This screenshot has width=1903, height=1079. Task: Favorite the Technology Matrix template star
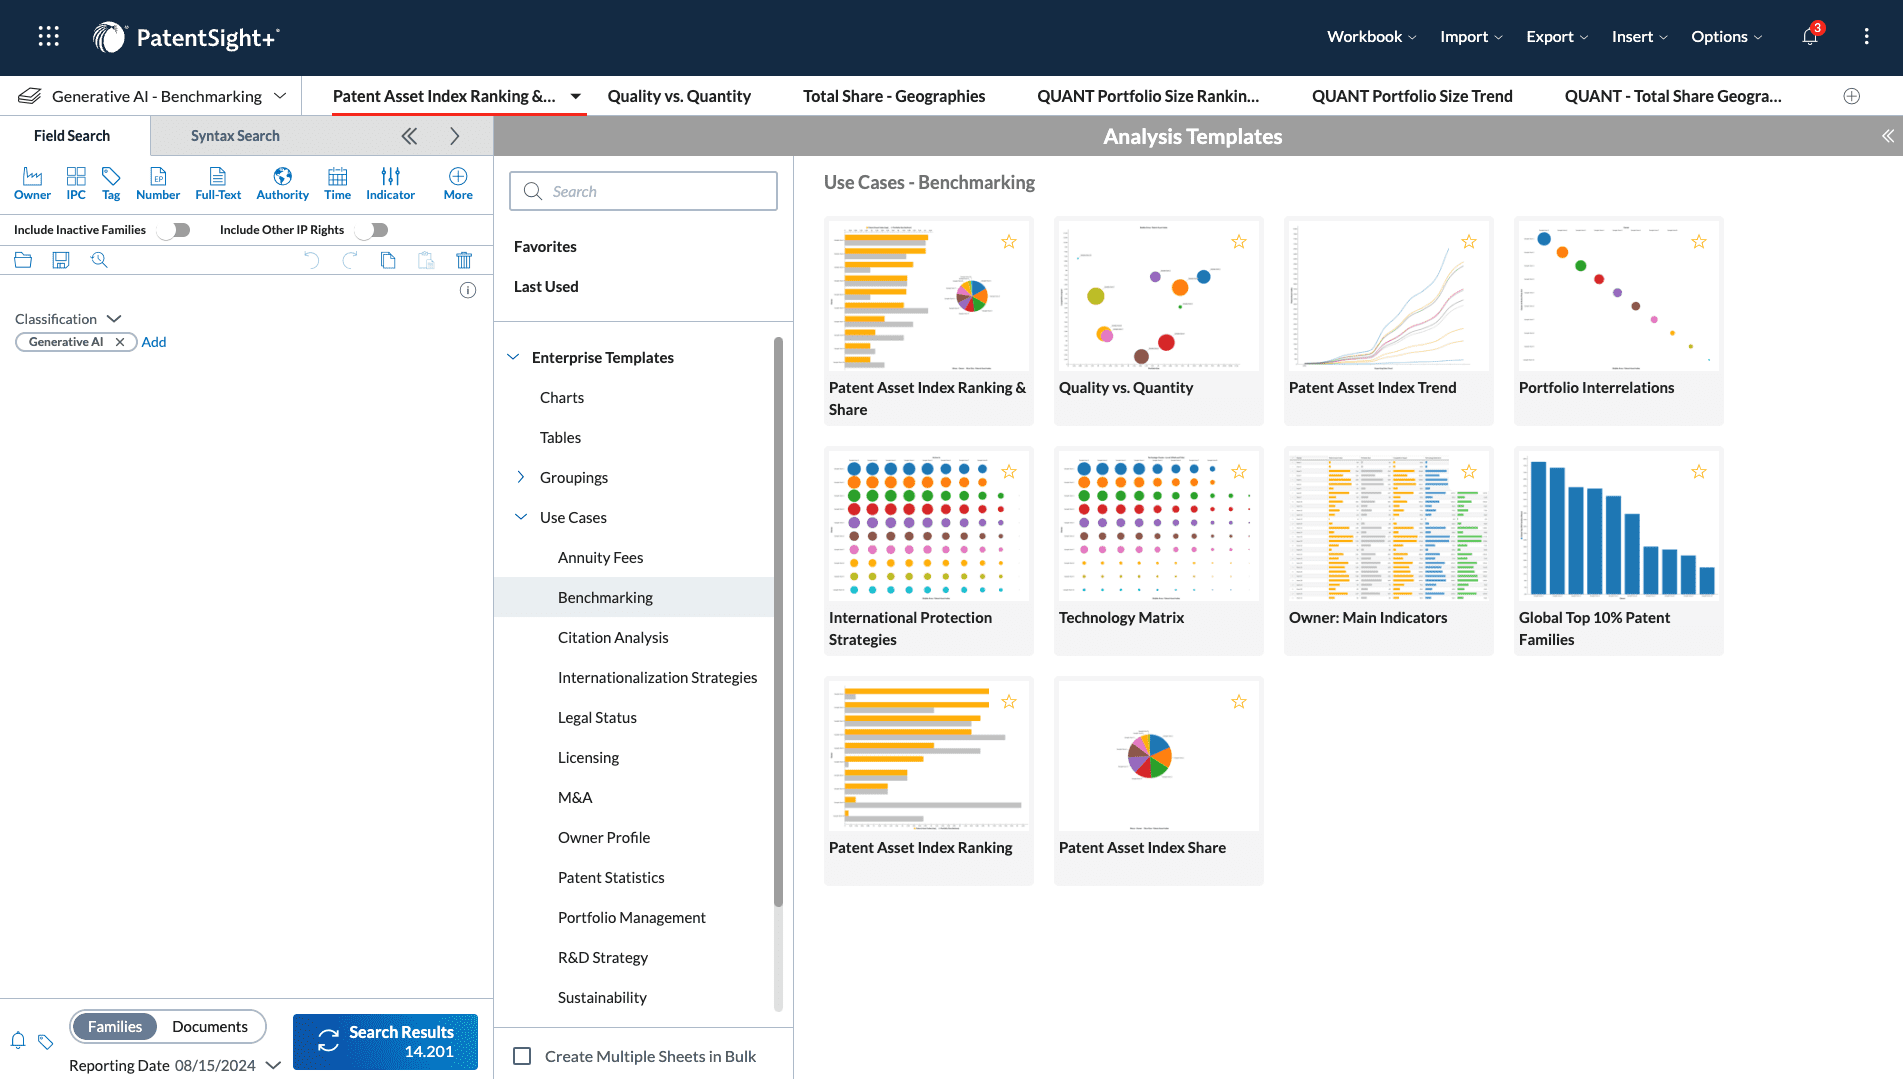pos(1239,471)
